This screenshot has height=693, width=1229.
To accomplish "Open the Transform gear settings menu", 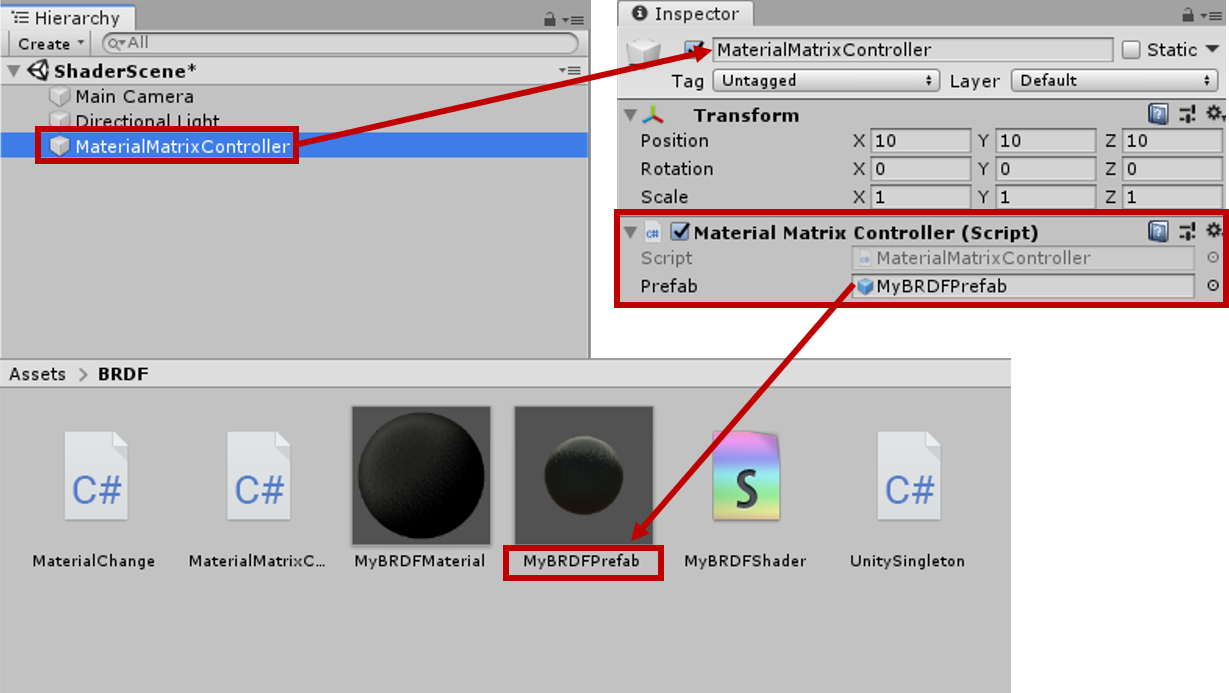I will [x=1214, y=115].
